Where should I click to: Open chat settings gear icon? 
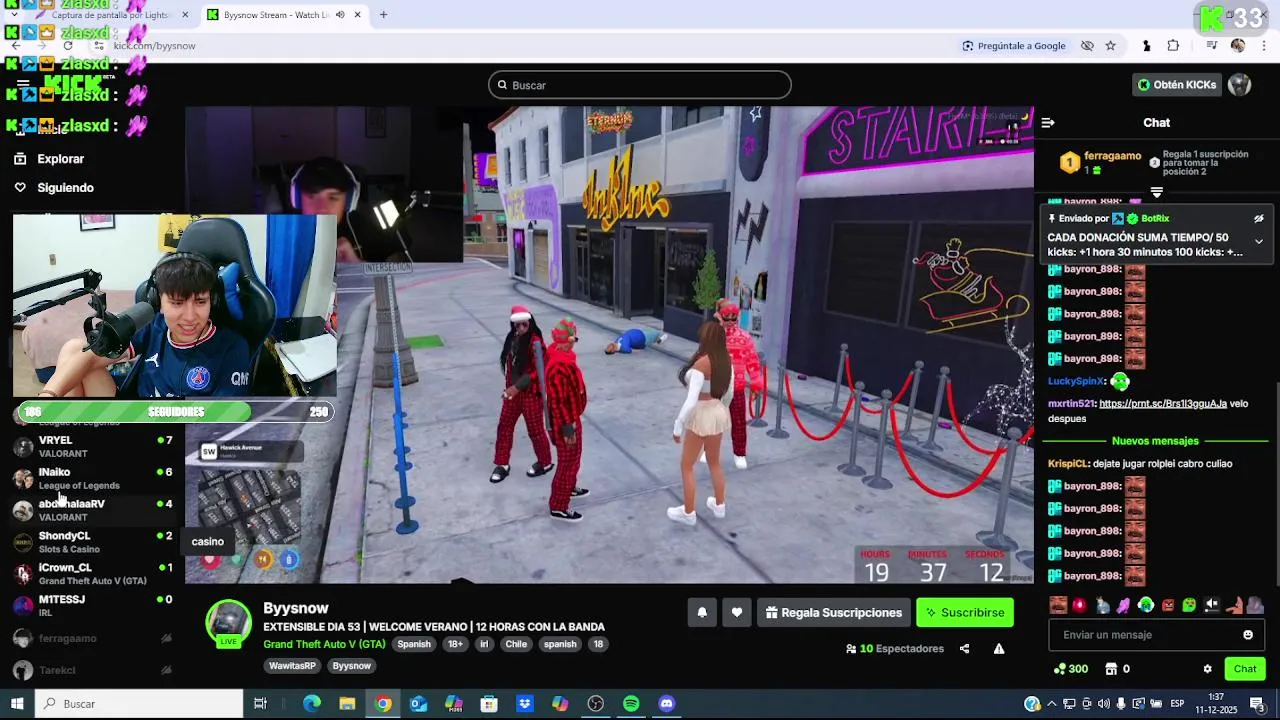[1207, 669]
